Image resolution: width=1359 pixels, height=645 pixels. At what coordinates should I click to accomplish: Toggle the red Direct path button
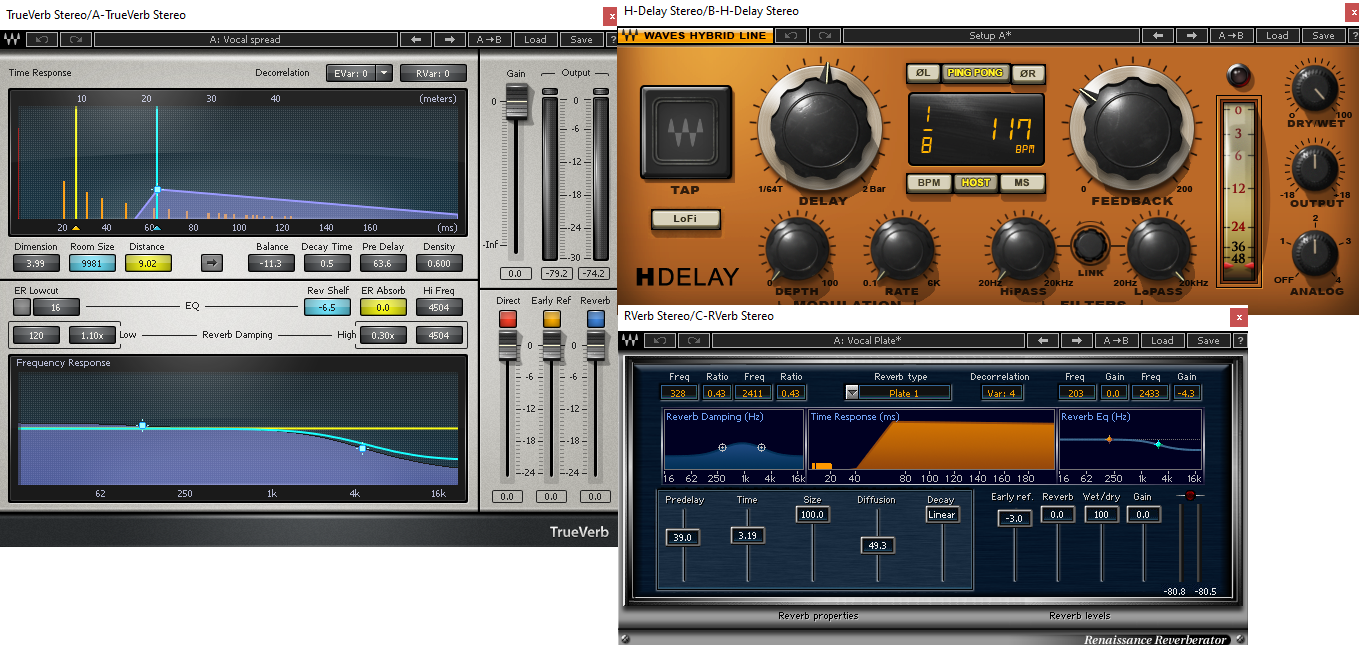[x=507, y=318]
